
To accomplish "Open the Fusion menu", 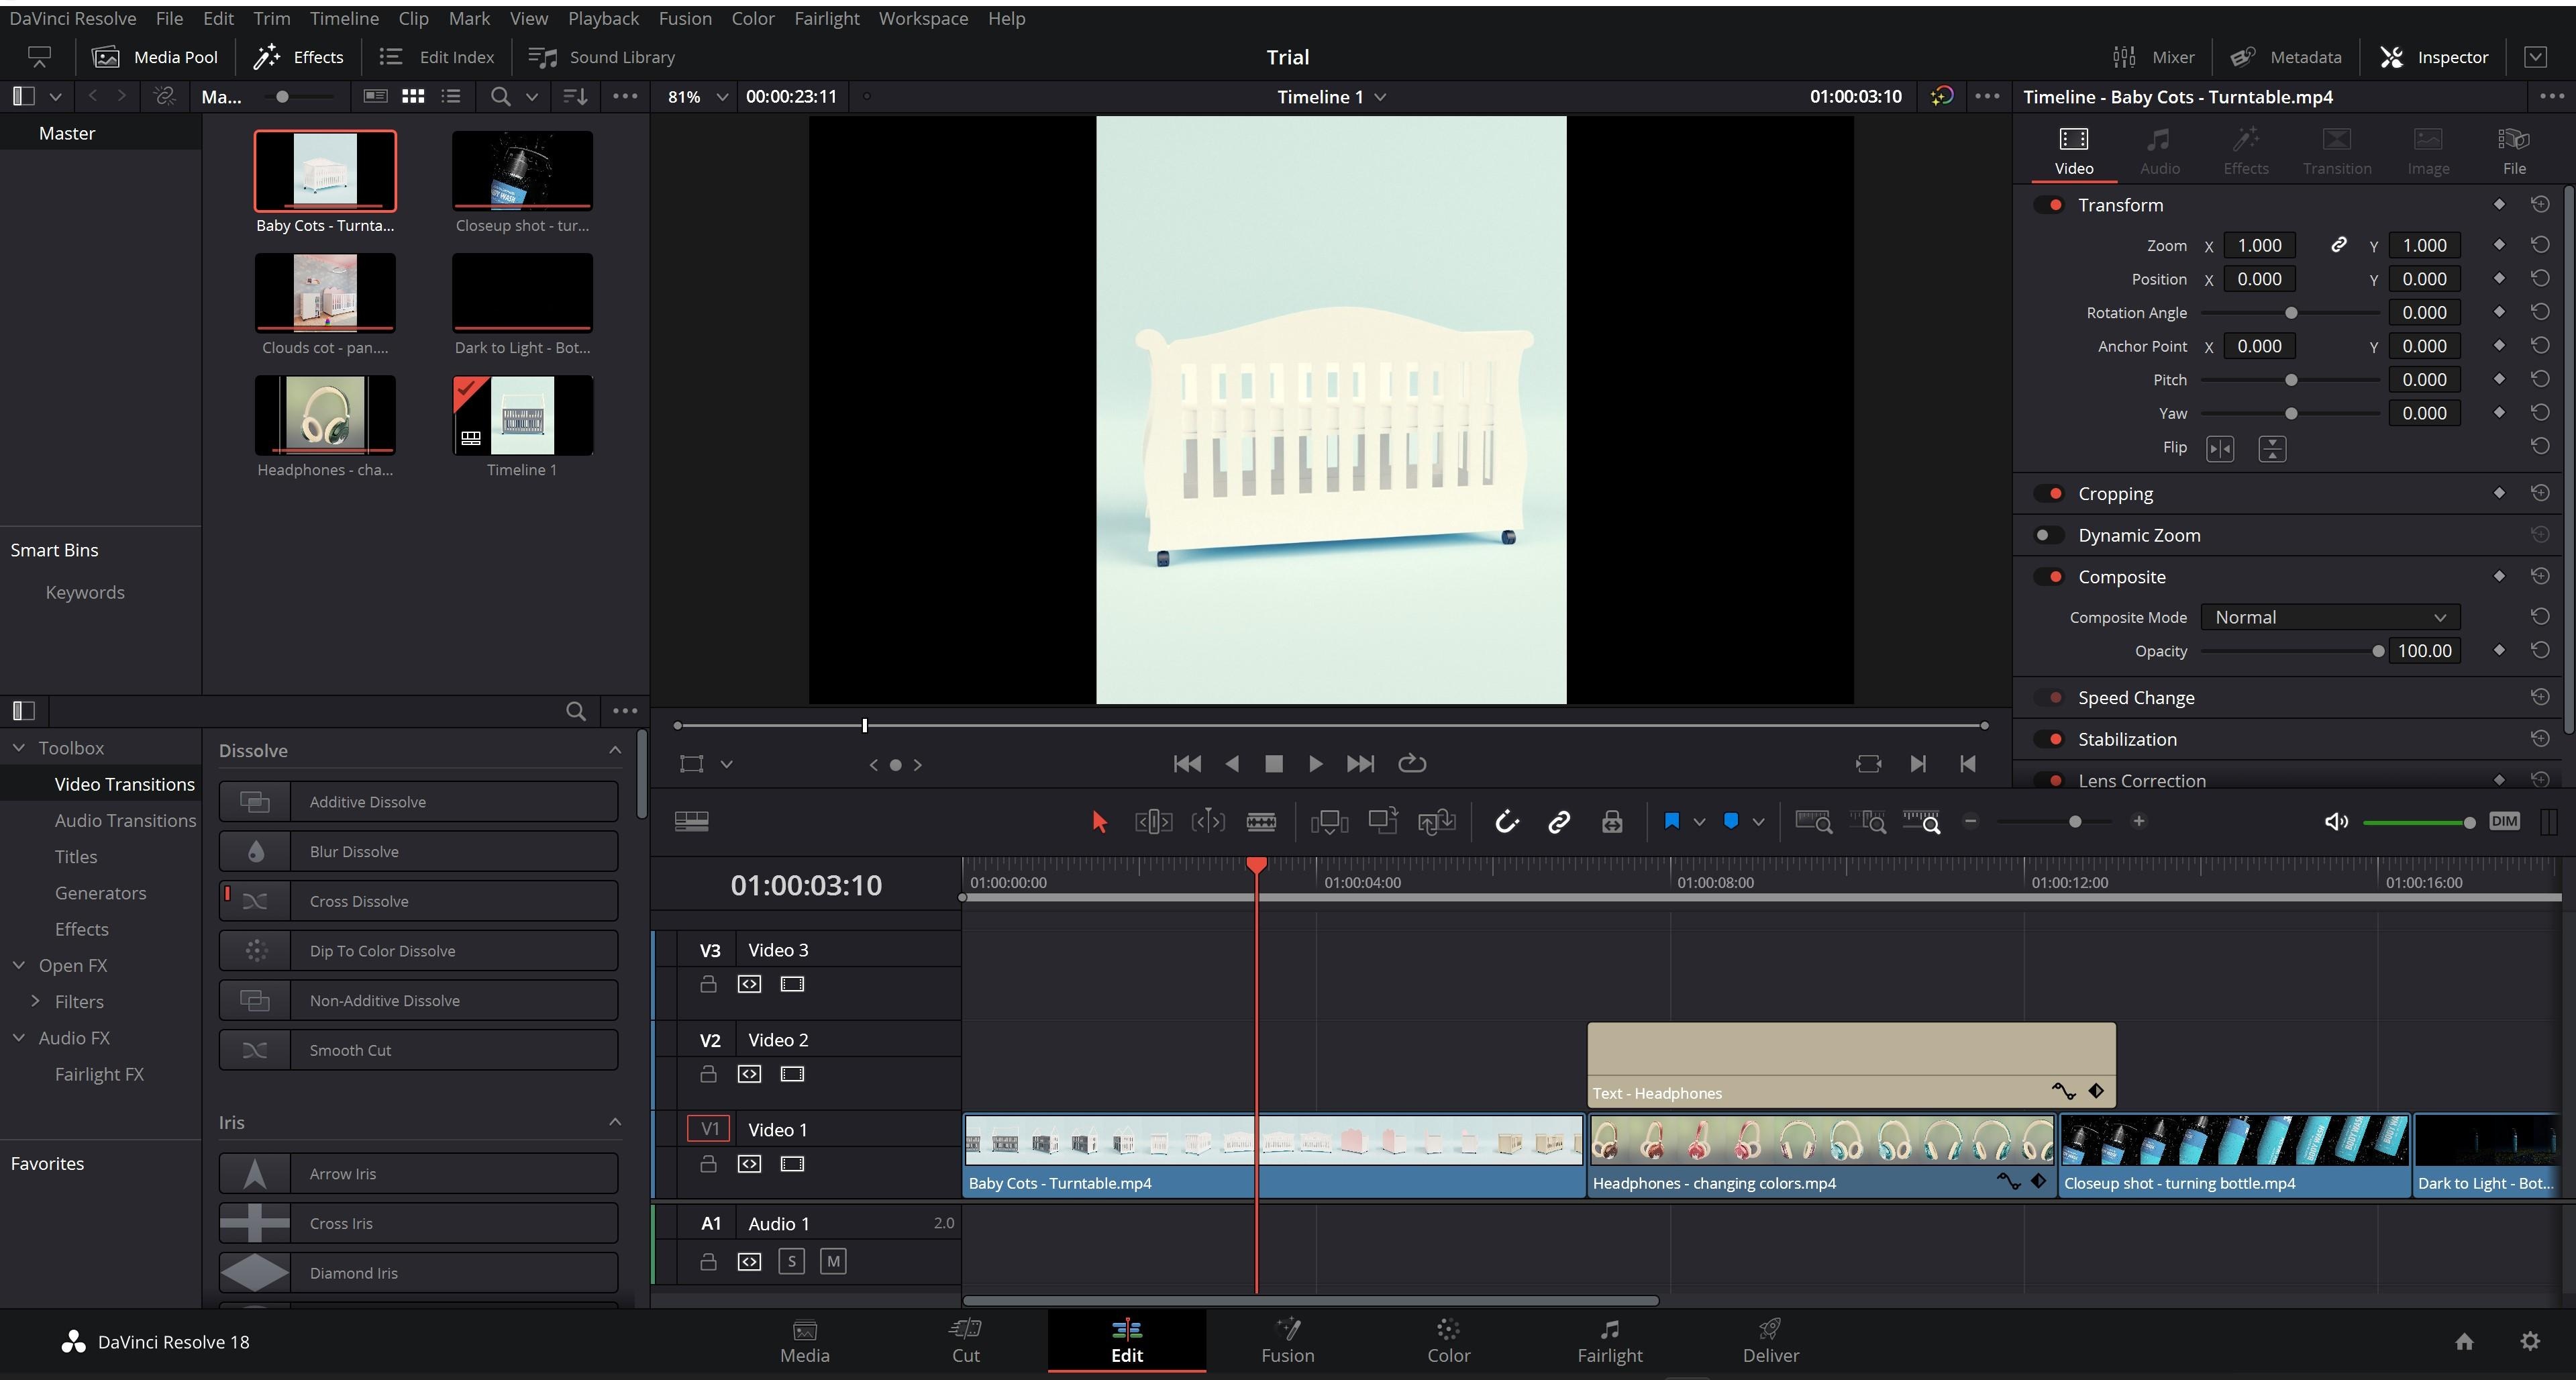I will 685,18.
